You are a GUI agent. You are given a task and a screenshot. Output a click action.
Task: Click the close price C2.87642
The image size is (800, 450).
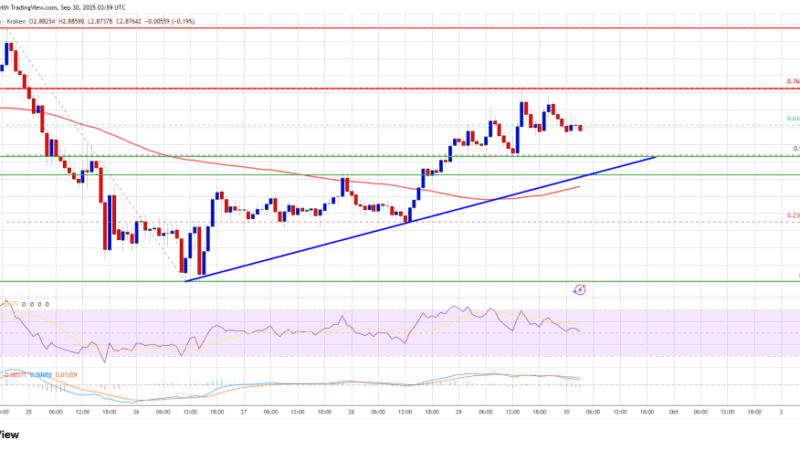coord(129,21)
